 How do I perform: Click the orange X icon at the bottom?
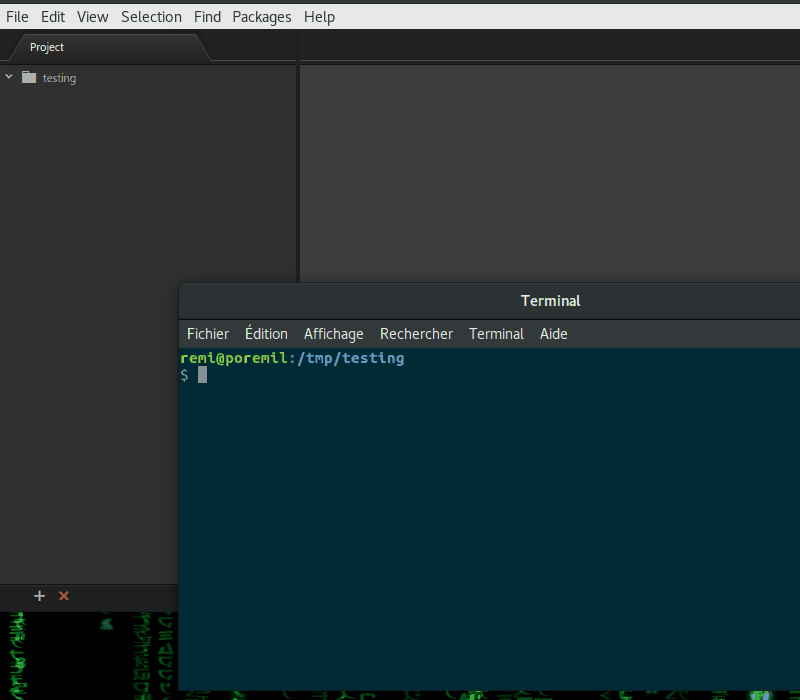pos(63,596)
